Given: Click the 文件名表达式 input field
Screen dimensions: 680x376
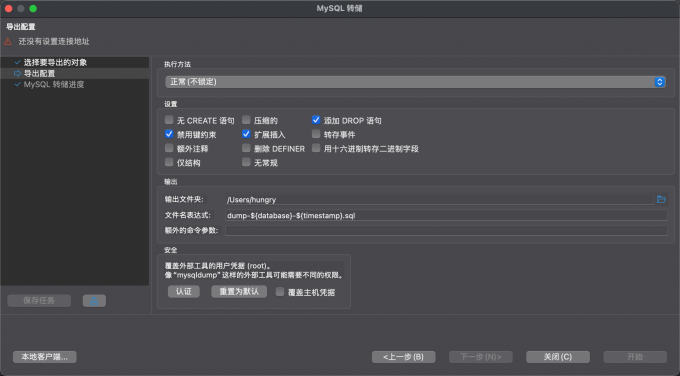Looking at the screenshot, I should coord(446,216).
